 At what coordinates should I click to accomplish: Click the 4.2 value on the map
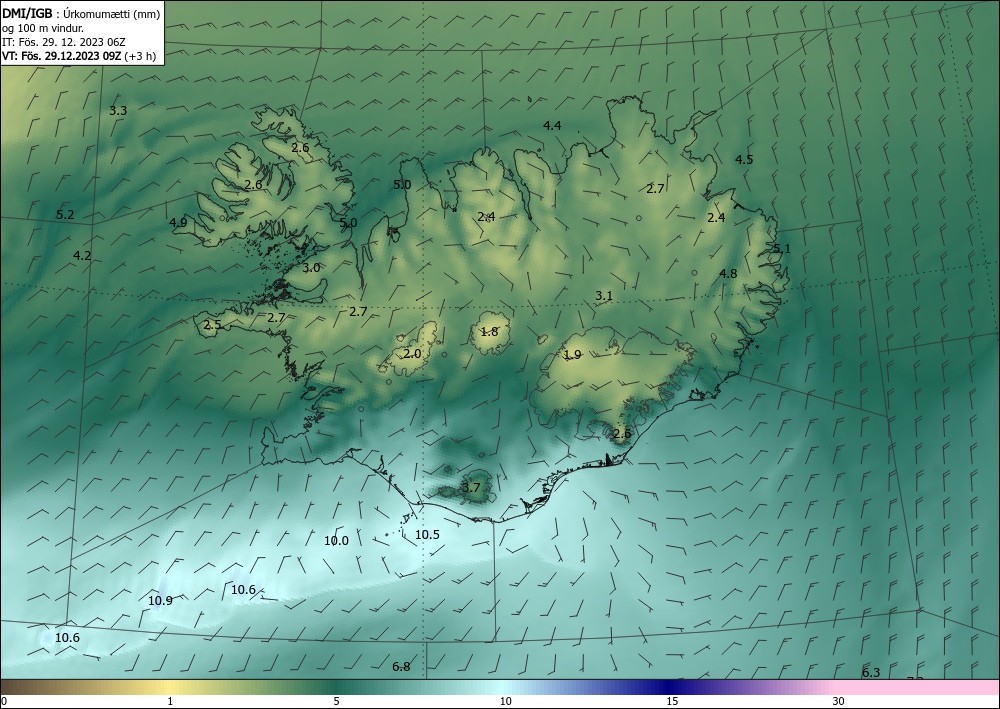tap(82, 256)
